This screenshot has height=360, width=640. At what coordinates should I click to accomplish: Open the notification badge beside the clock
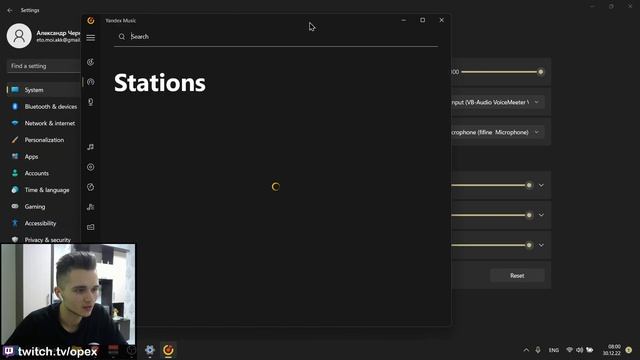629,350
